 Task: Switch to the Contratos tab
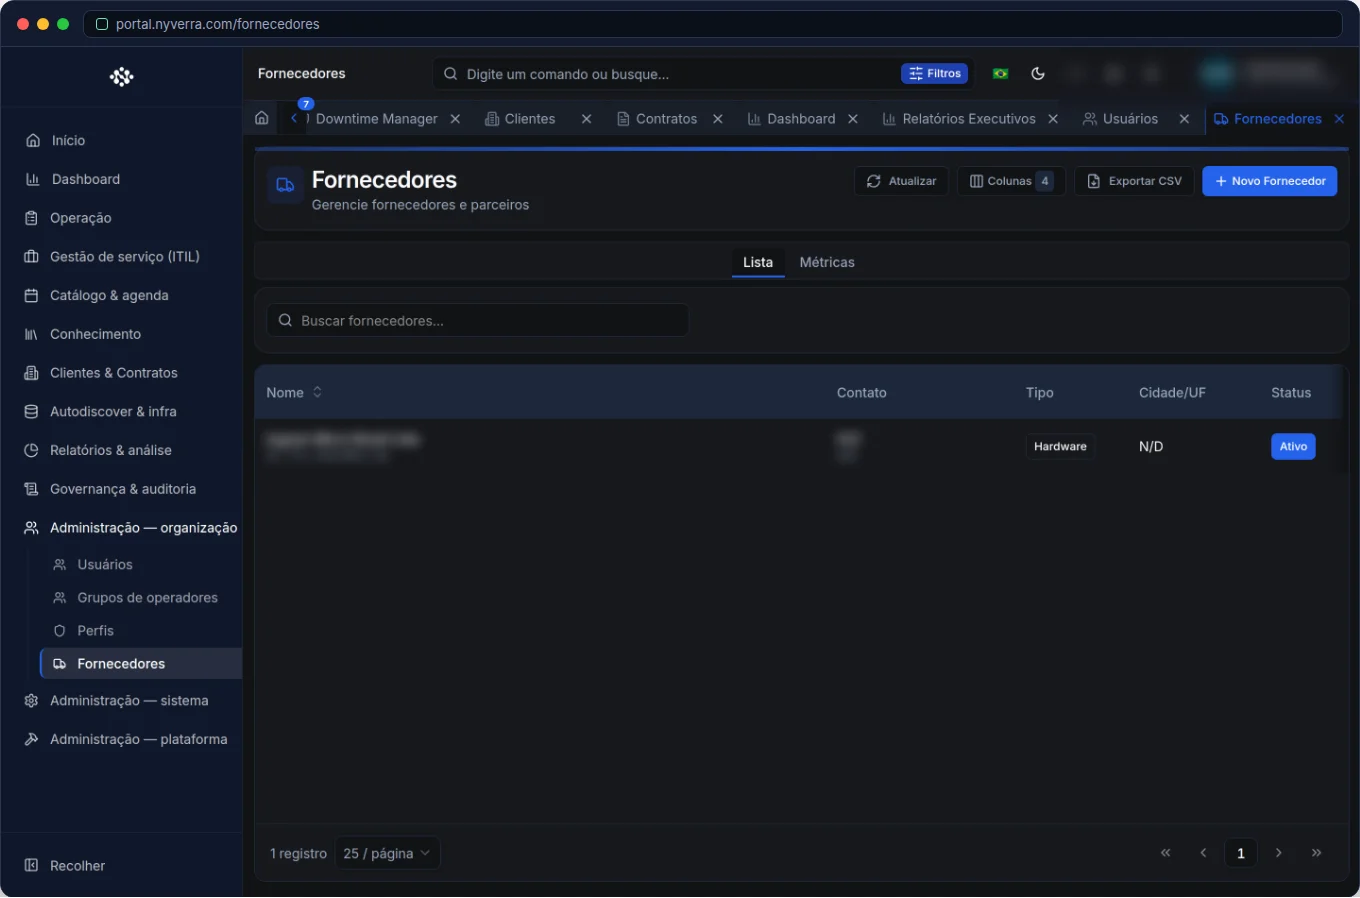[657, 119]
